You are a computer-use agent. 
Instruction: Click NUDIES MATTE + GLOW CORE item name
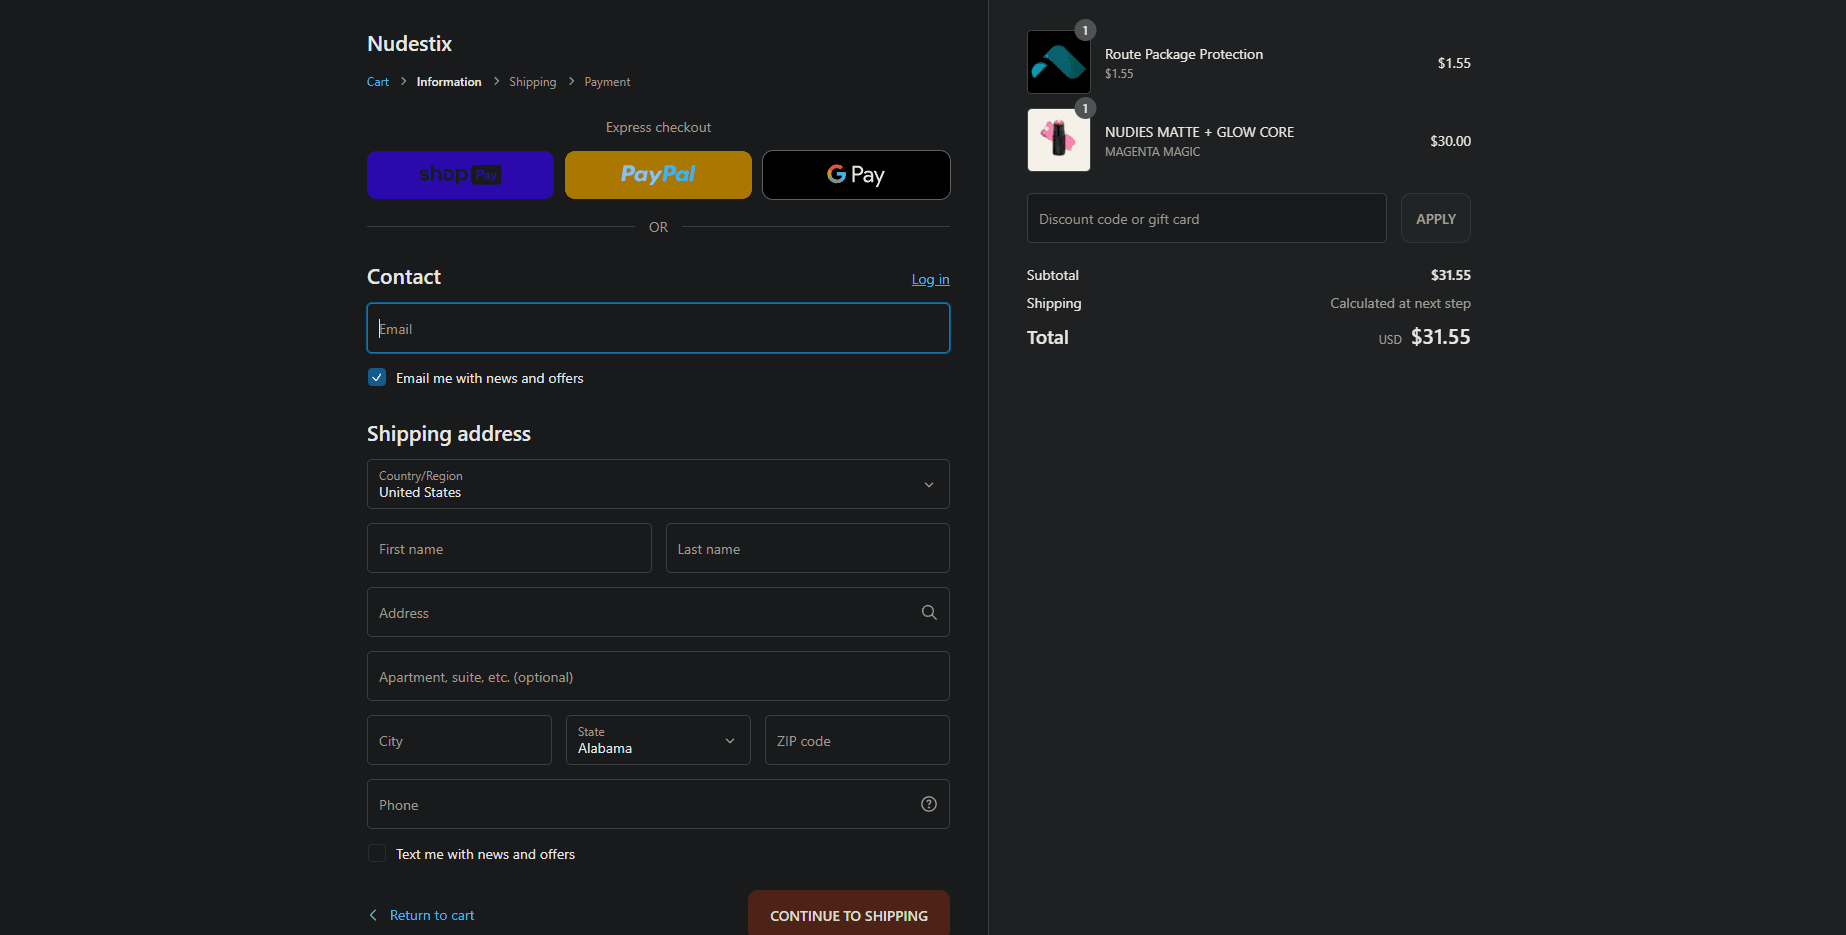pyautogui.click(x=1199, y=132)
